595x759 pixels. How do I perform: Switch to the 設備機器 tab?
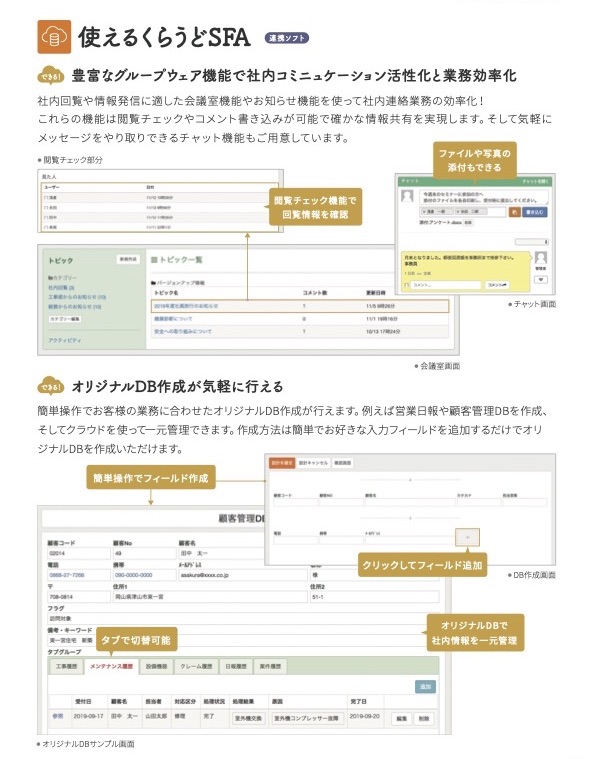[x=156, y=667]
